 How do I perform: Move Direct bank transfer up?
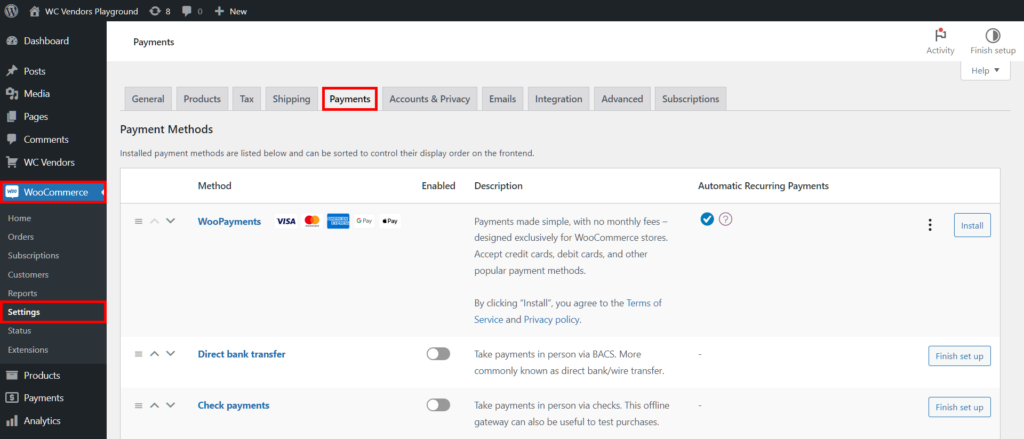tap(154, 353)
